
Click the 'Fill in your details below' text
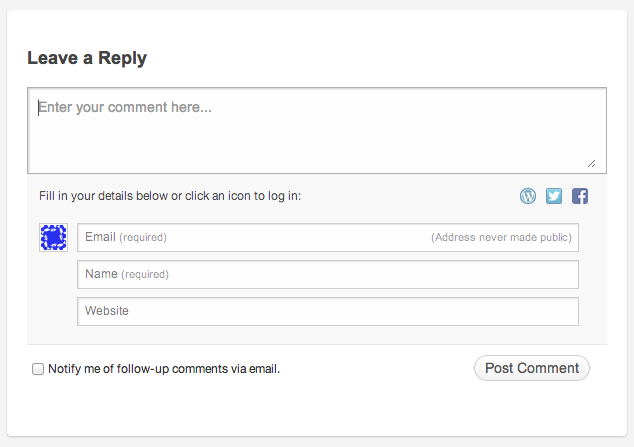click(170, 196)
